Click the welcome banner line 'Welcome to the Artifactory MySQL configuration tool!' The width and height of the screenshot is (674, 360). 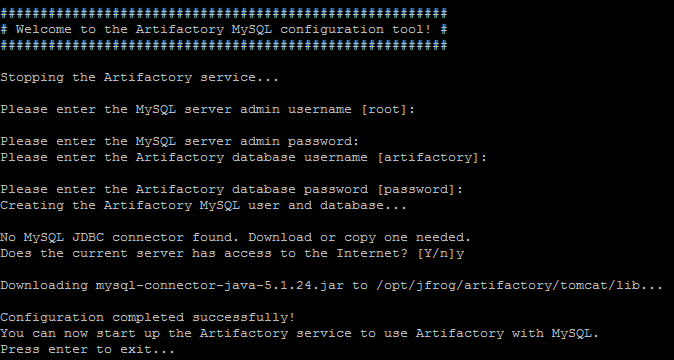pyautogui.click(x=224, y=30)
